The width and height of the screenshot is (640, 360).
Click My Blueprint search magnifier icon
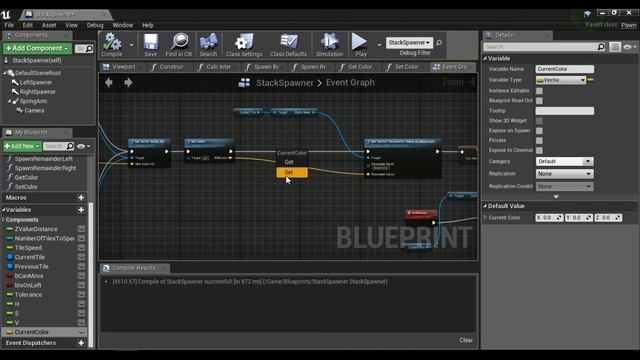(x=70, y=146)
